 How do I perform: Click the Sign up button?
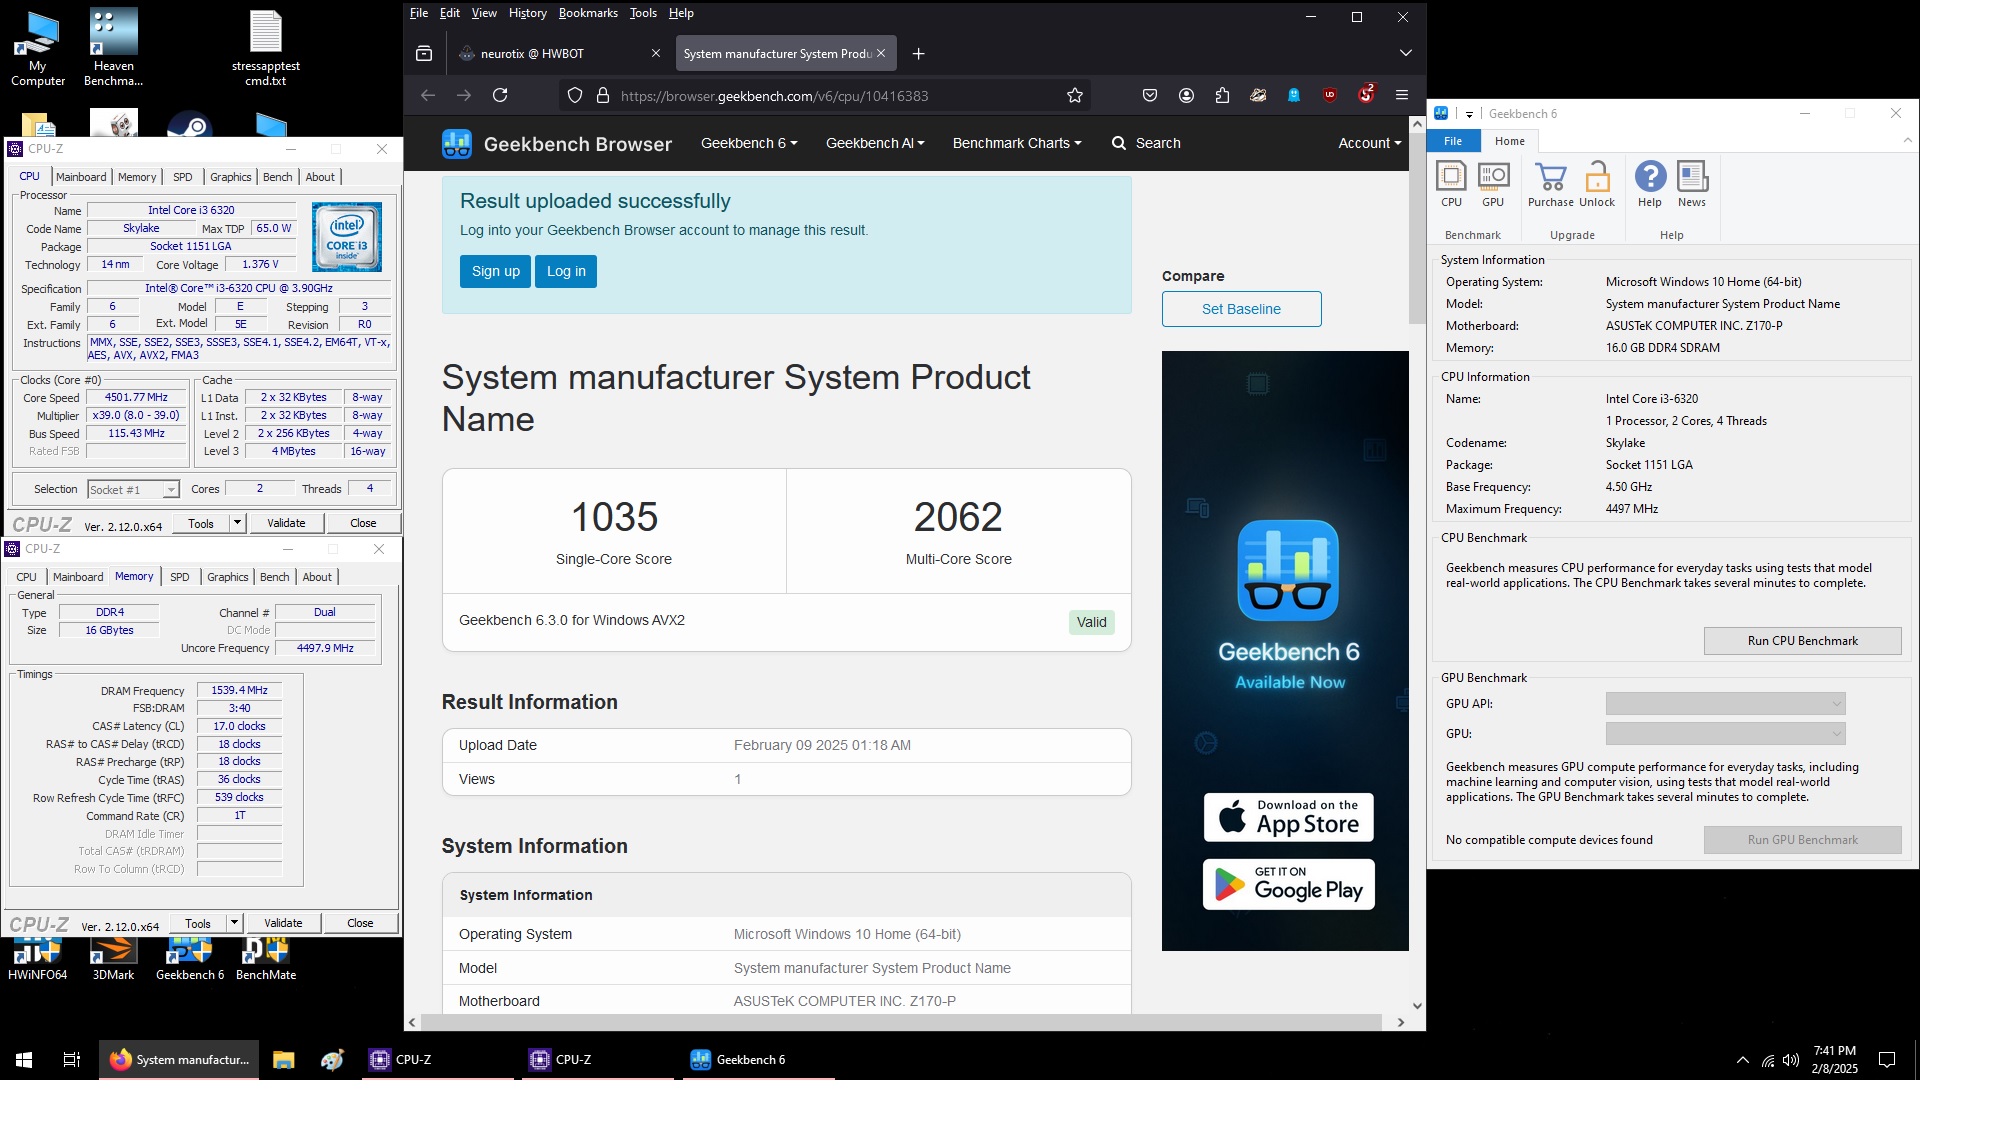[x=496, y=271]
